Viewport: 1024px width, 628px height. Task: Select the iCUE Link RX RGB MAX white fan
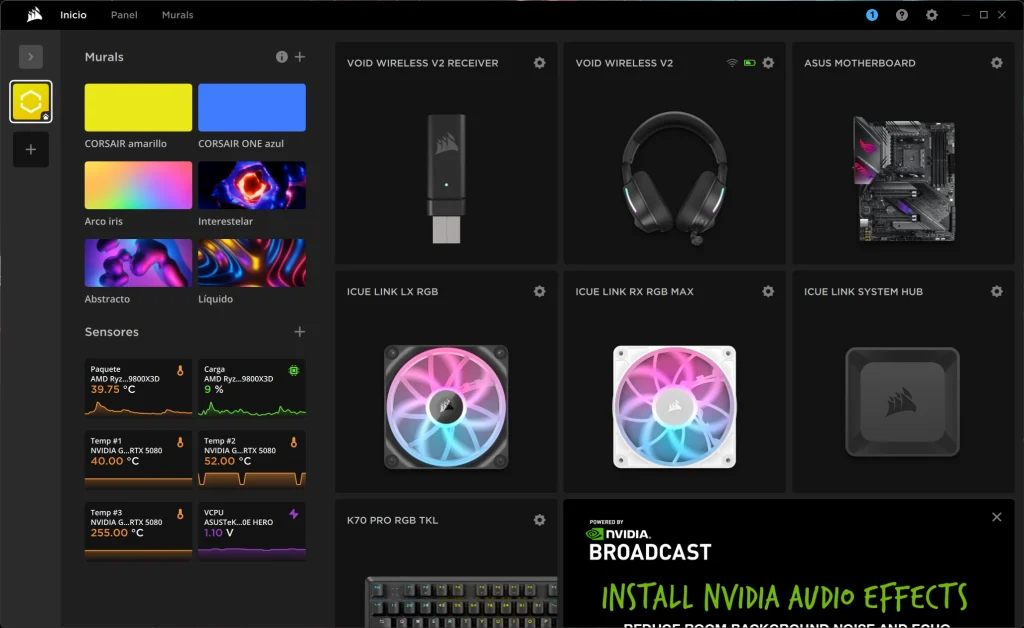675,407
